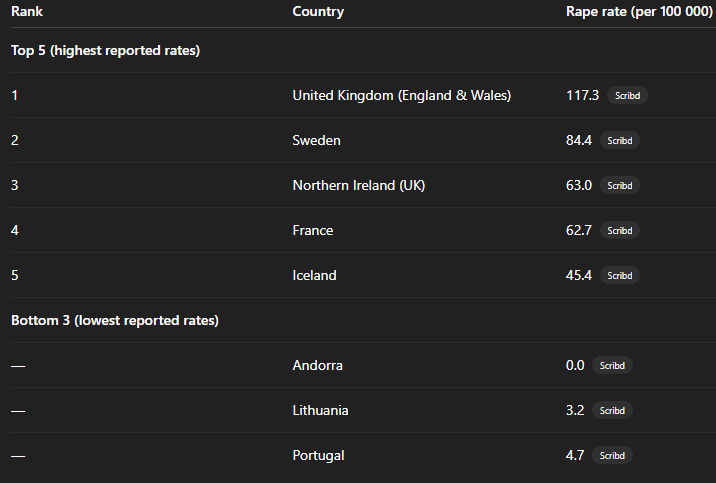716x483 pixels.
Task: Click the '62.7' rate value
Action: [x=579, y=231]
